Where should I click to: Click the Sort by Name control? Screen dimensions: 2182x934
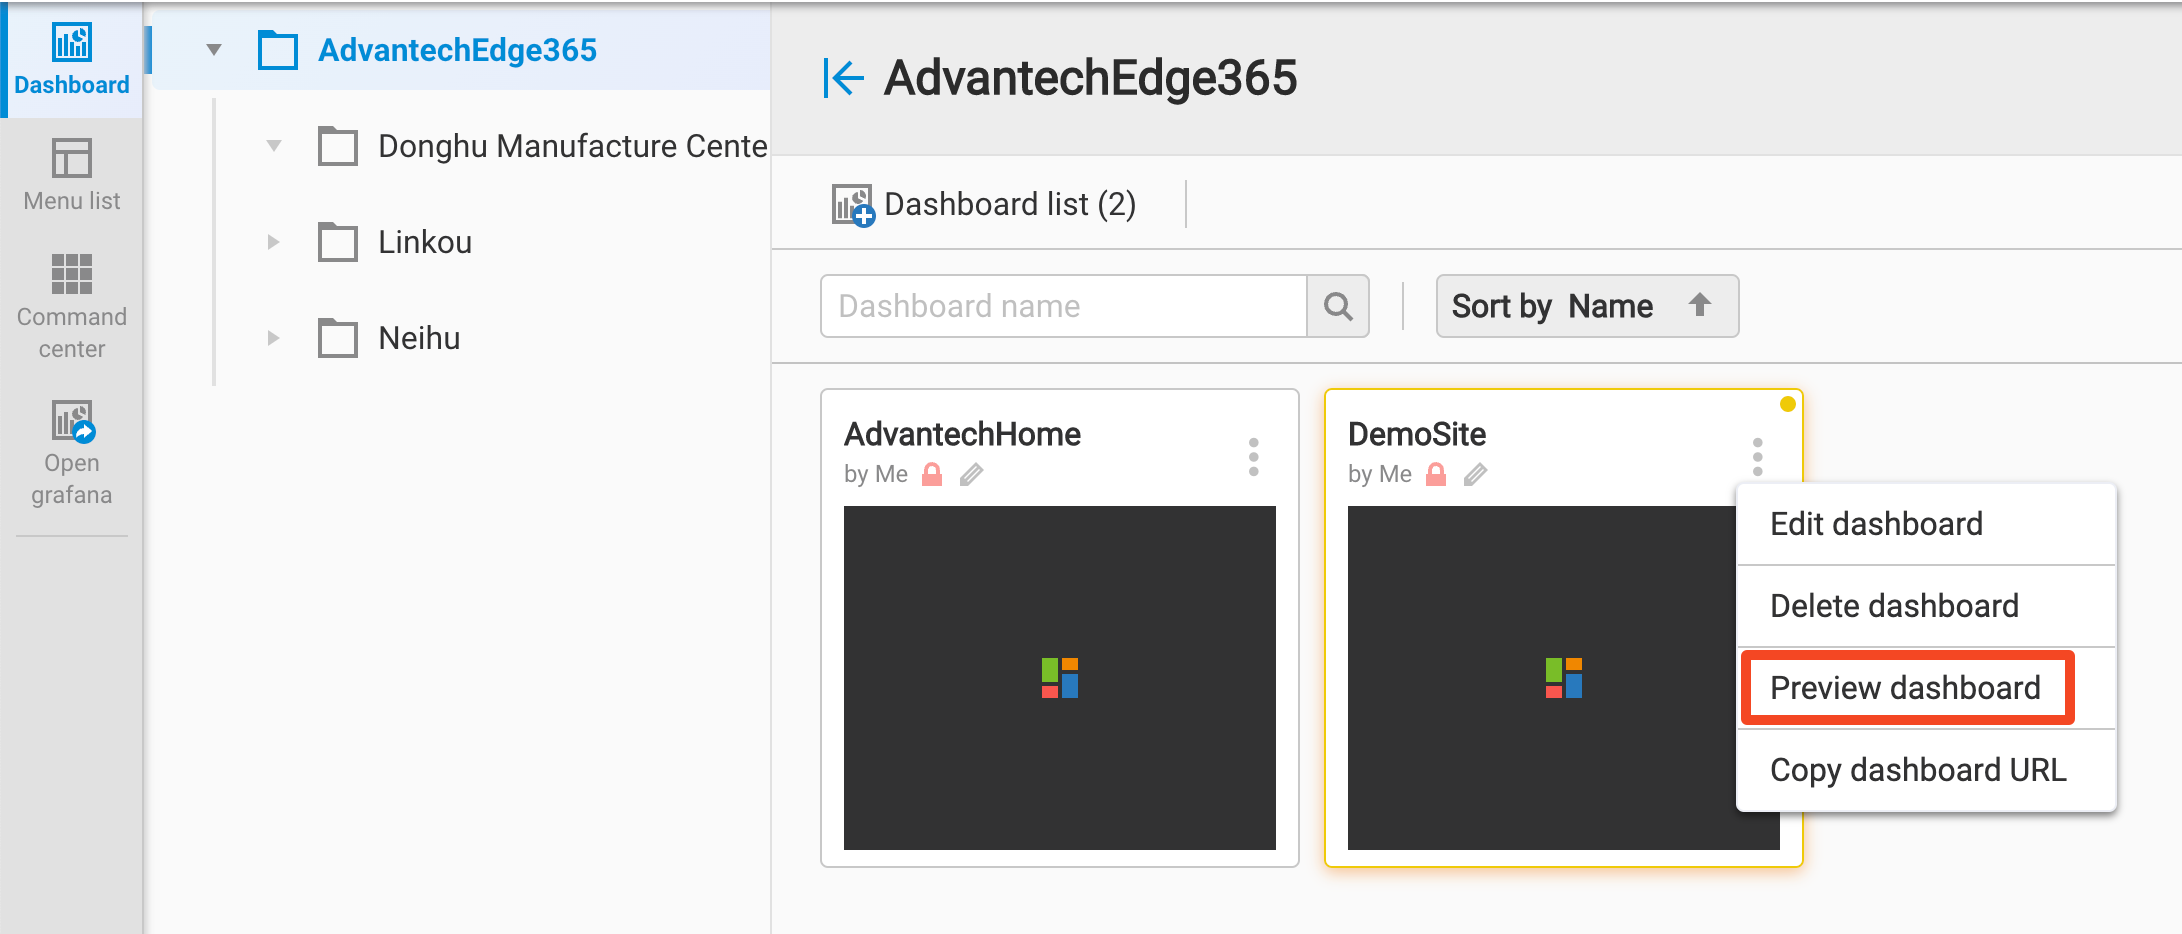pos(1553,306)
